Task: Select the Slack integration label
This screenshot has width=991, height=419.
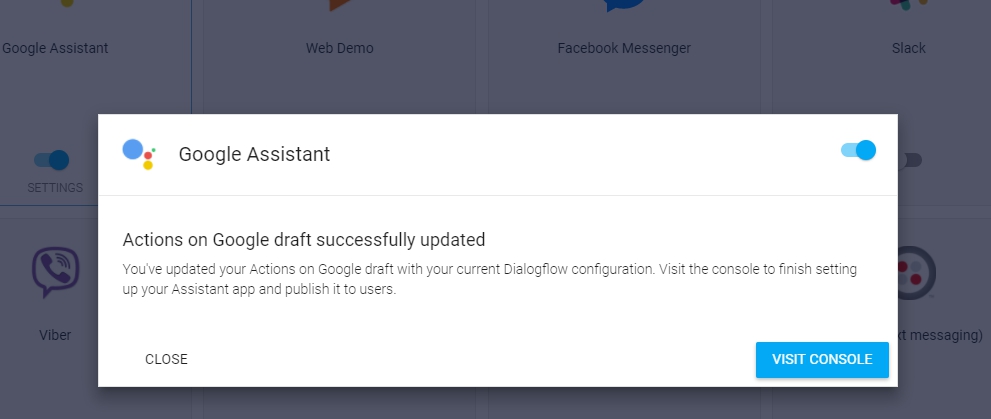Action: (x=908, y=48)
